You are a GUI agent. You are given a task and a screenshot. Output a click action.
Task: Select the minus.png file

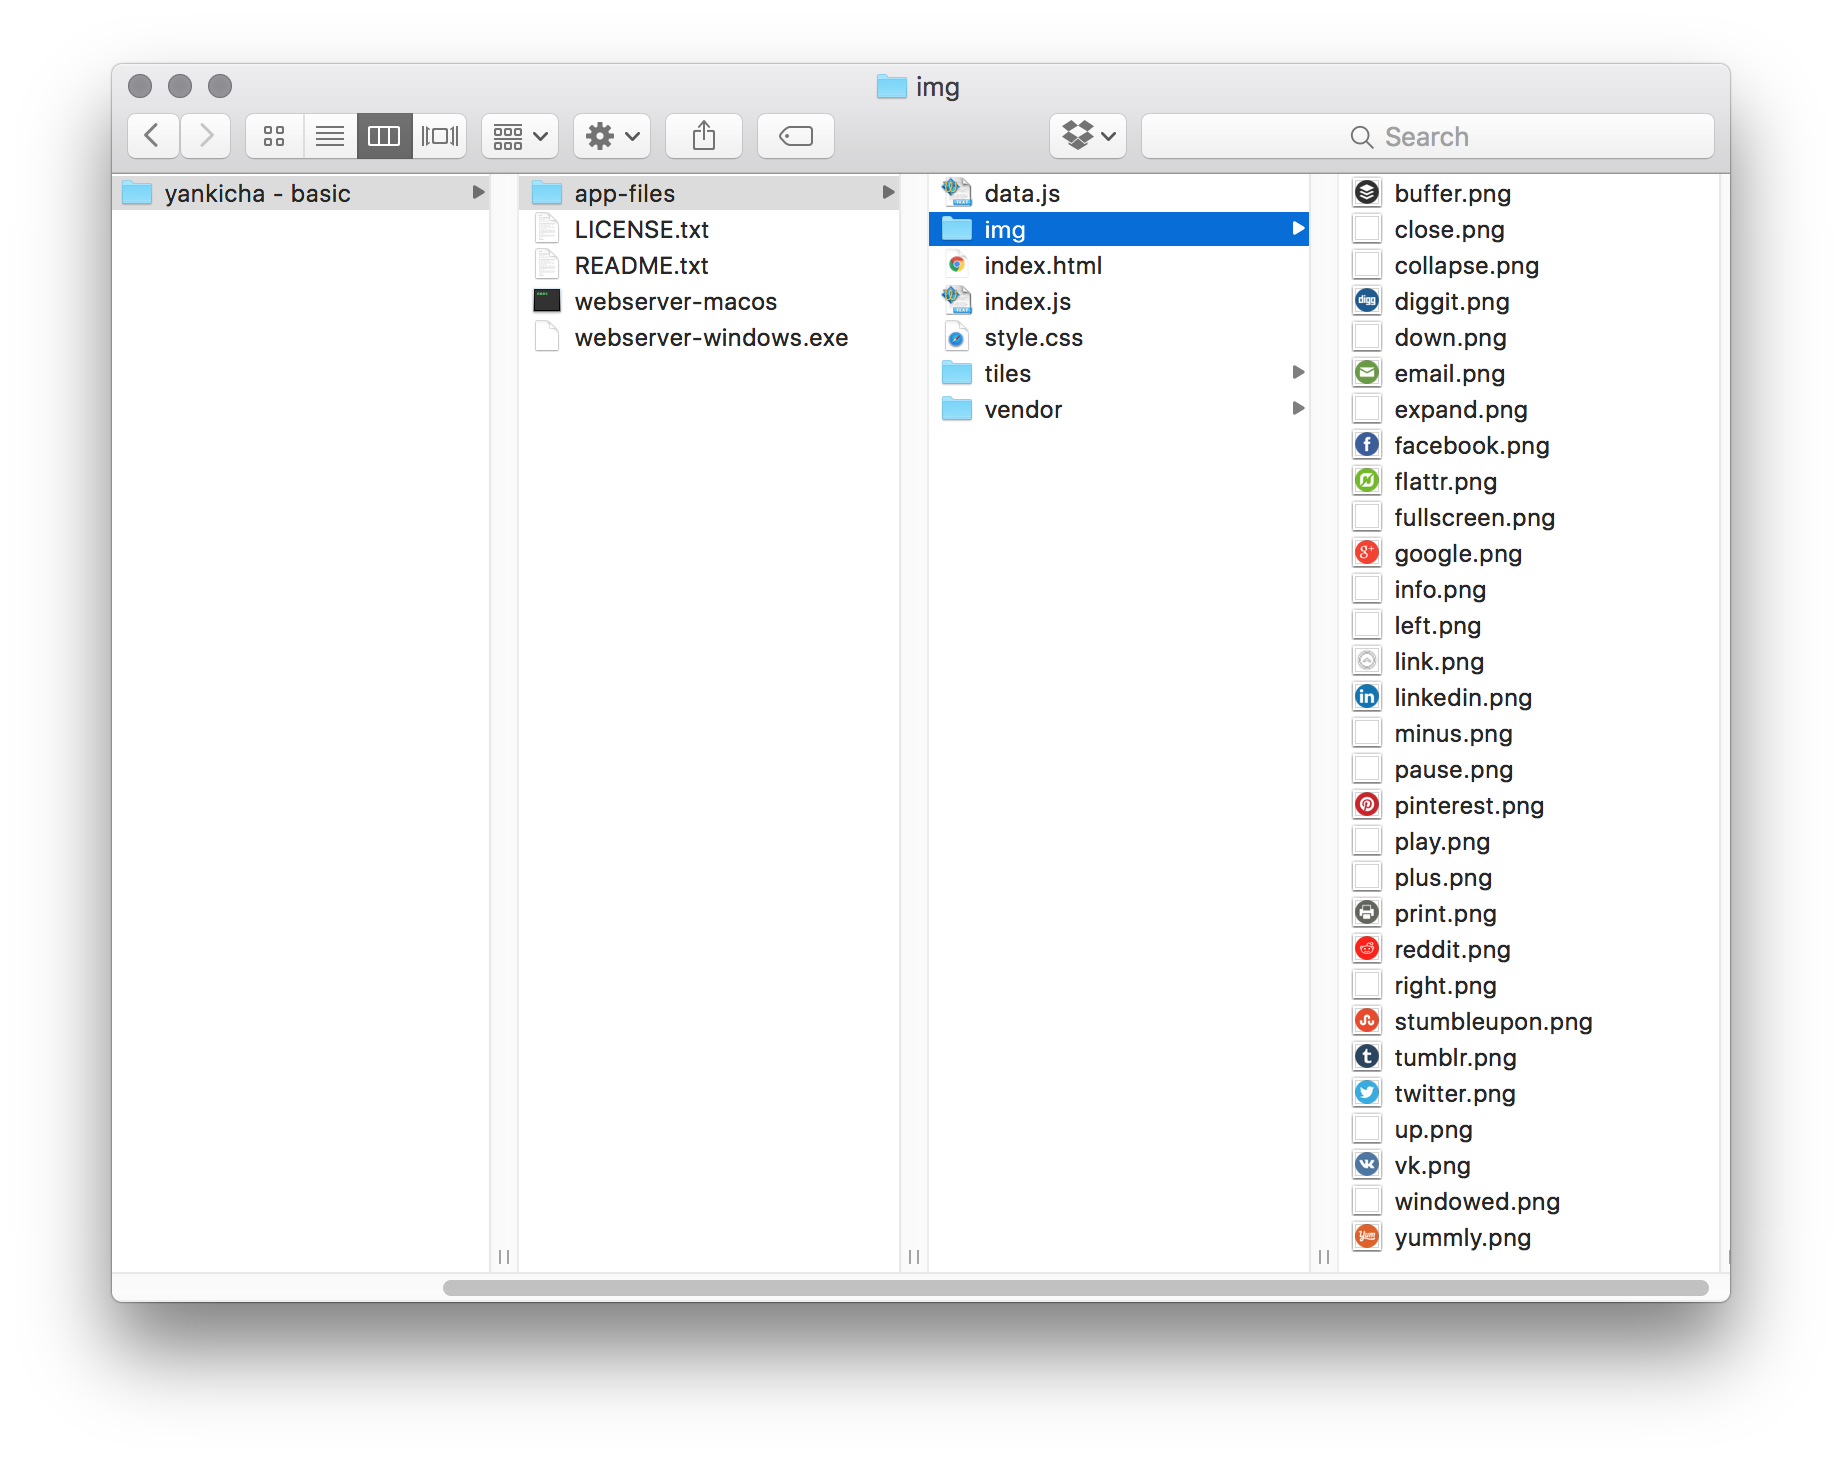point(1529,733)
